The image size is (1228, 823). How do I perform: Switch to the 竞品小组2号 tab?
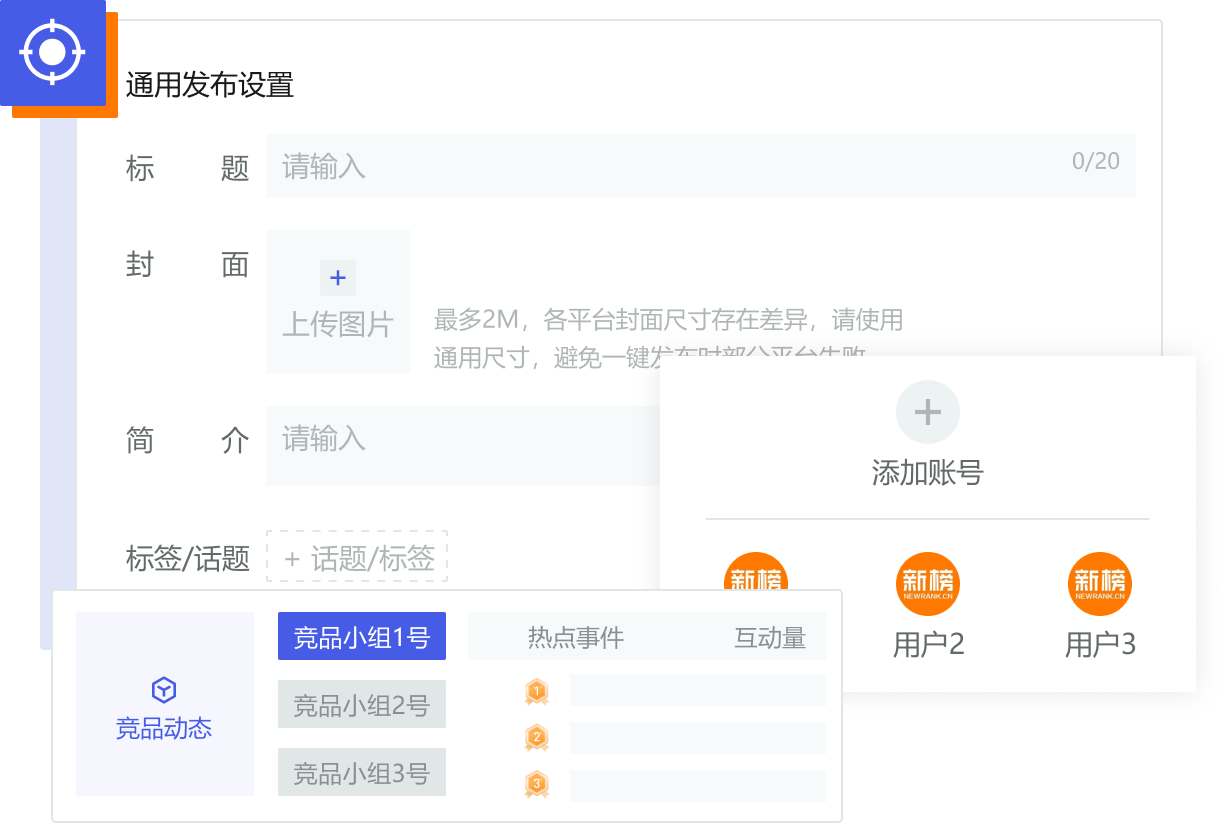(x=362, y=705)
